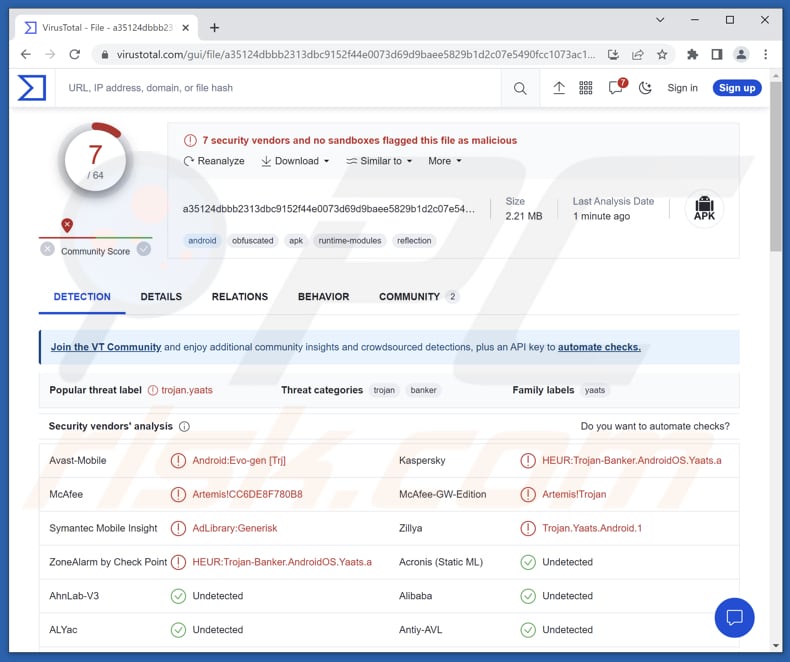This screenshot has width=790, height=662.
Task: Open notifications comment icon with badge
Action: pyautogui.click(x=617, y=87)
